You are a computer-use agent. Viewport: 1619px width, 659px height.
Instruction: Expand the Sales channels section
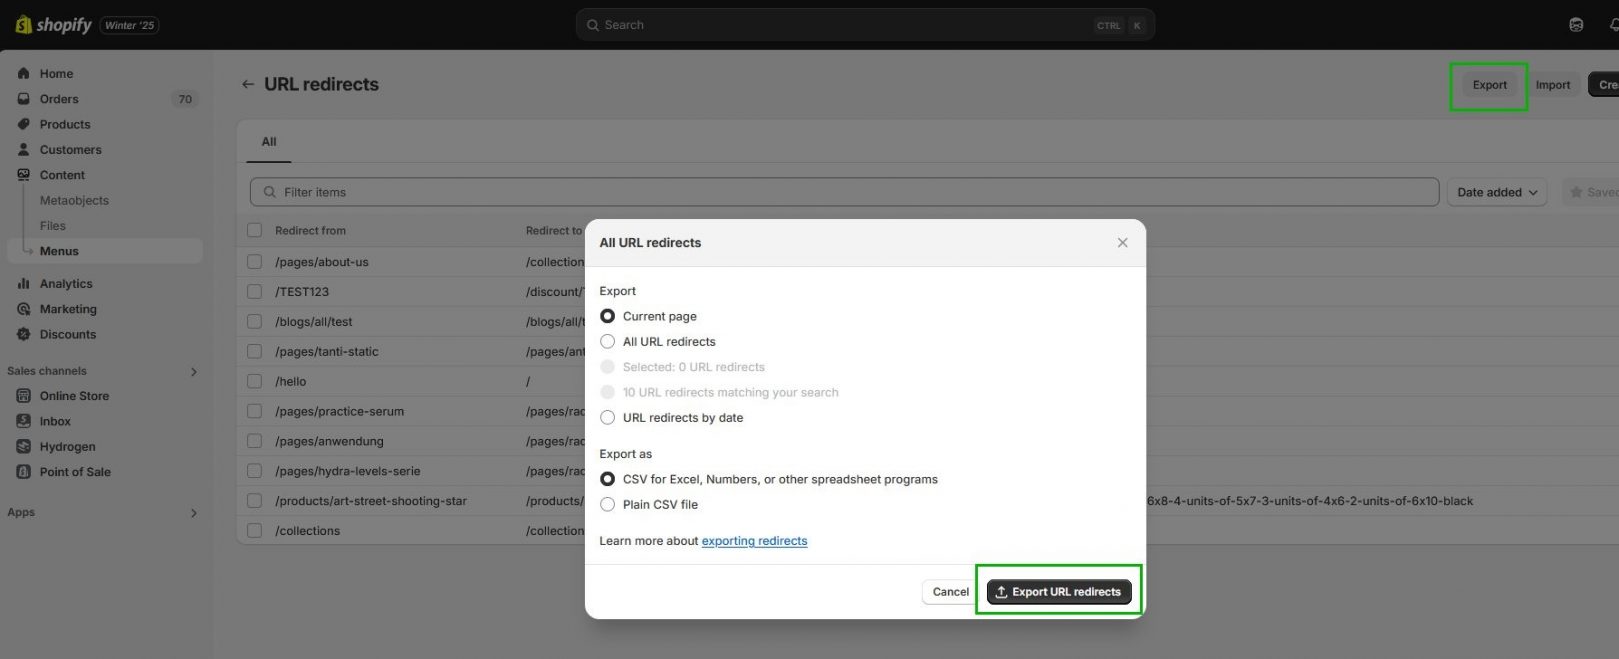(193, 372)
